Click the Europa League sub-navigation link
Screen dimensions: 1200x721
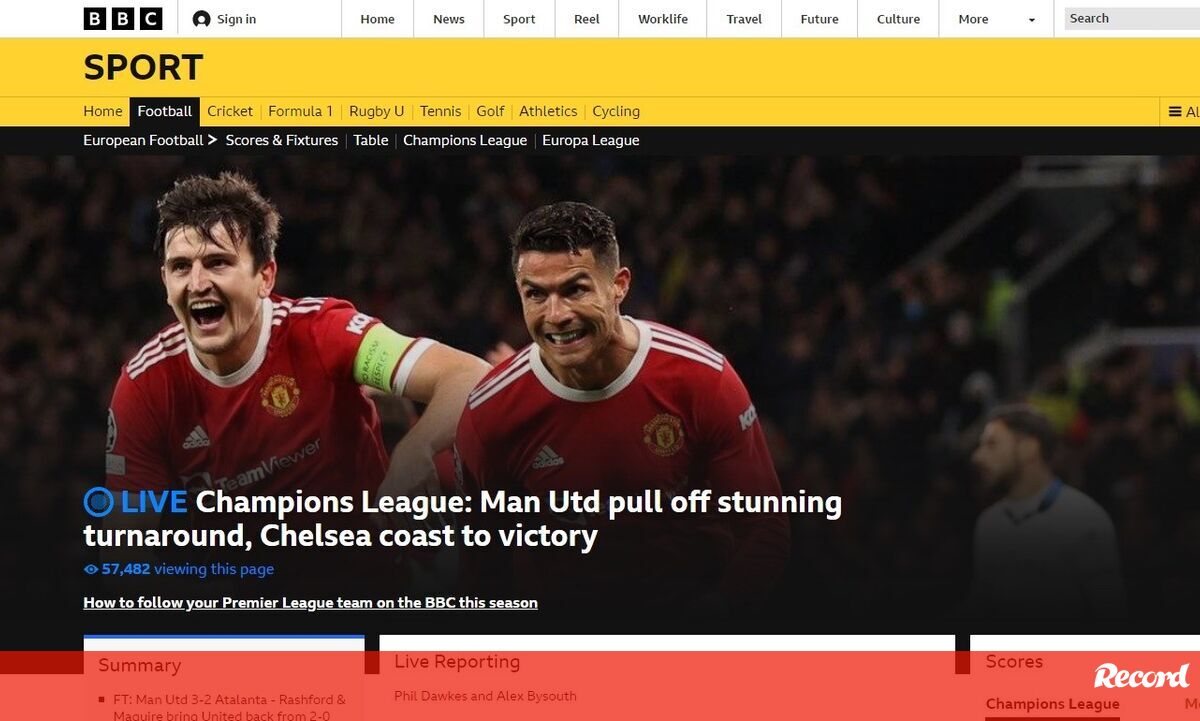click(x=591, y=140)
